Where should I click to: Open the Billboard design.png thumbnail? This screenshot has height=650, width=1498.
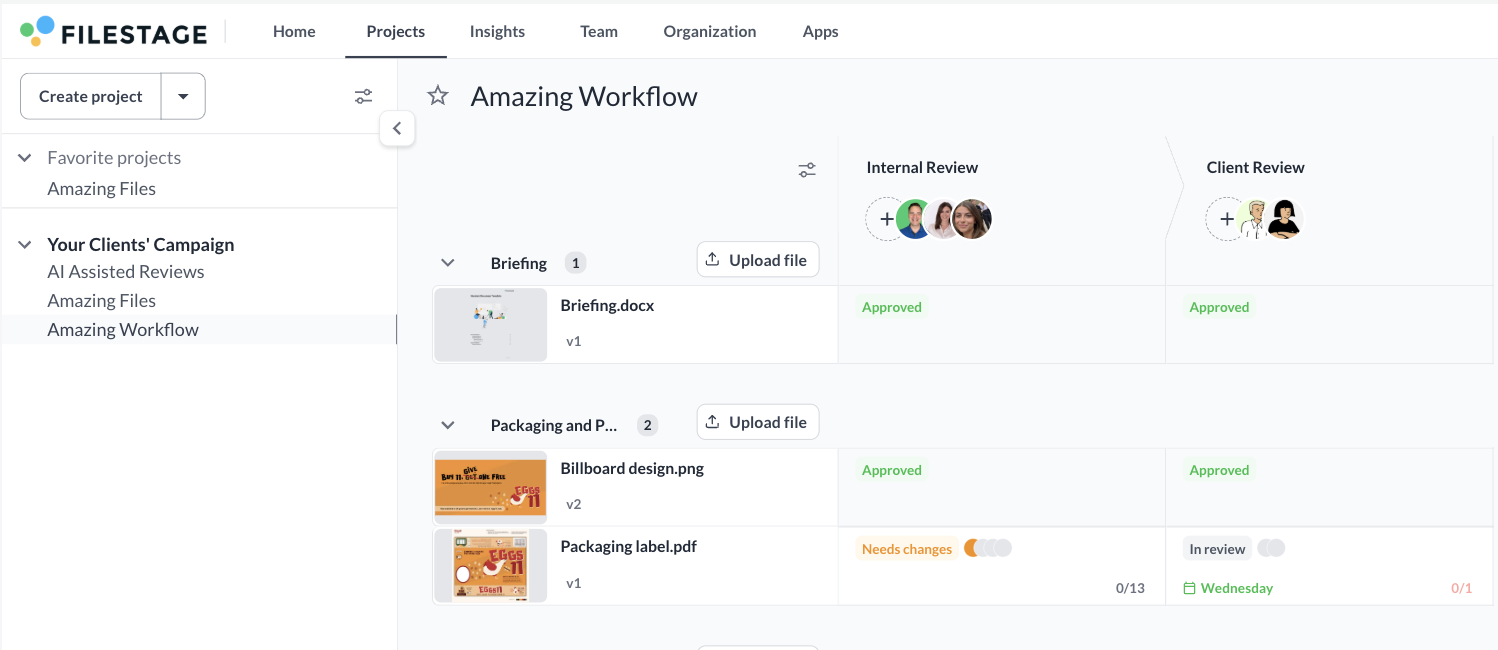coord(491,487)
